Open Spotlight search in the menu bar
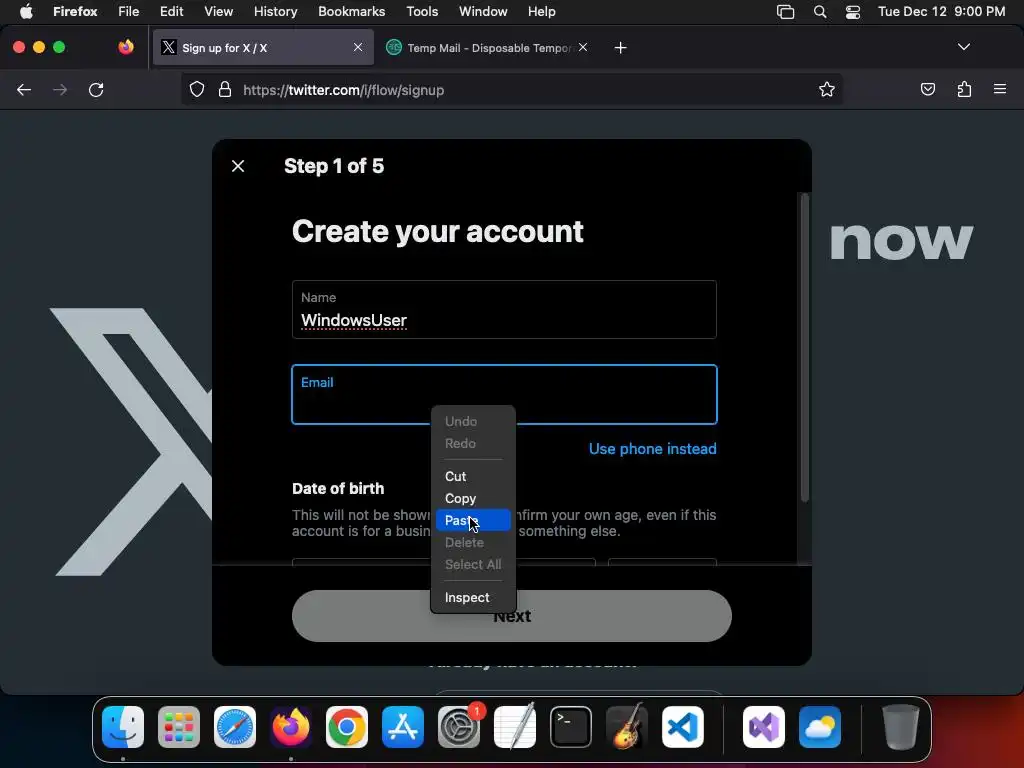Screen dimensions: 1024x768 coord(820,12)
